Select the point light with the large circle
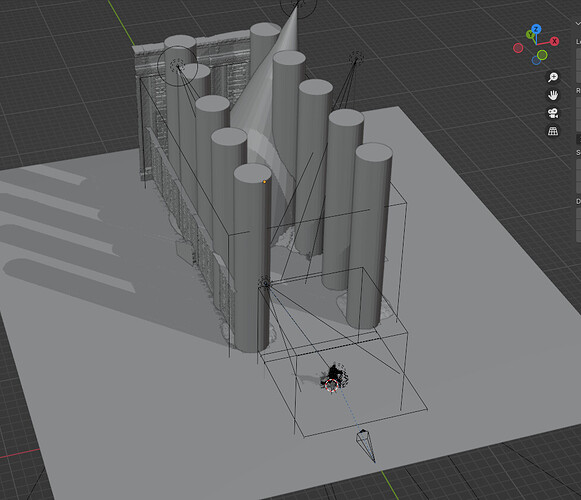Image resolution: width=581 pixels, height=500 pixels. pos(177,66)
